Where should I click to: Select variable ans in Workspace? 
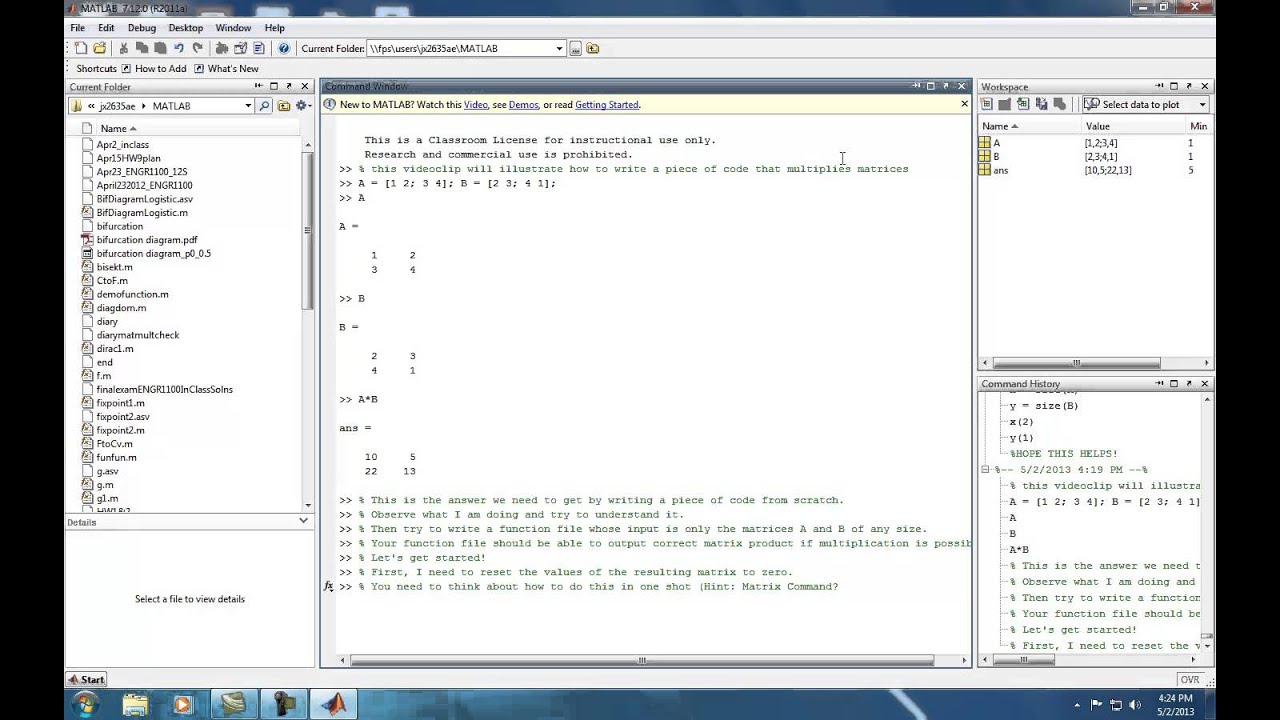pyautogui.click(x=1000, y=170)
